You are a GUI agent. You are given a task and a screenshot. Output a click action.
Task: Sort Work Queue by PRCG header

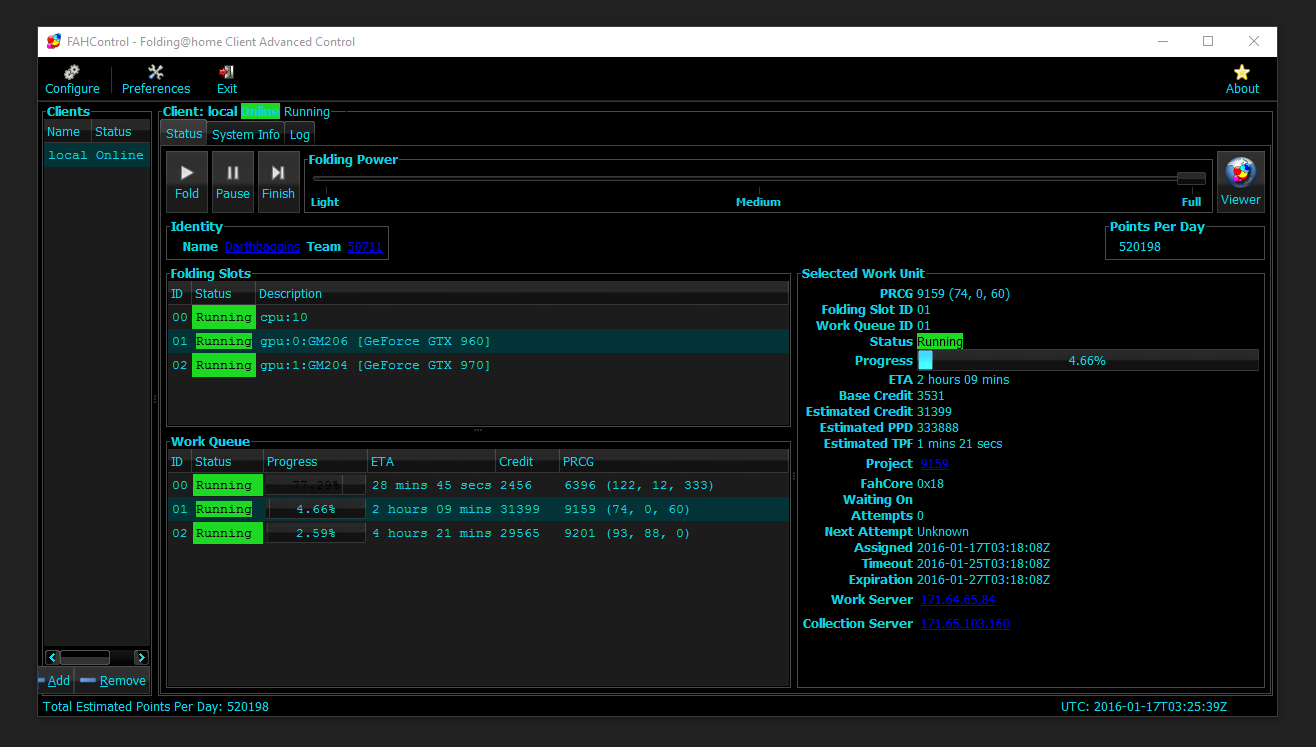click(x=674, y=461)
